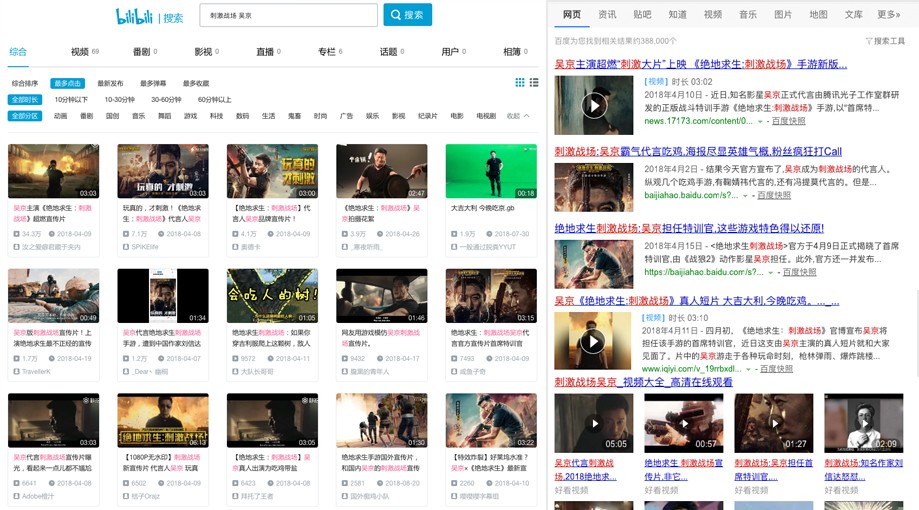Expand the Baidu 更多» tab menu

(x=889, y=15)
